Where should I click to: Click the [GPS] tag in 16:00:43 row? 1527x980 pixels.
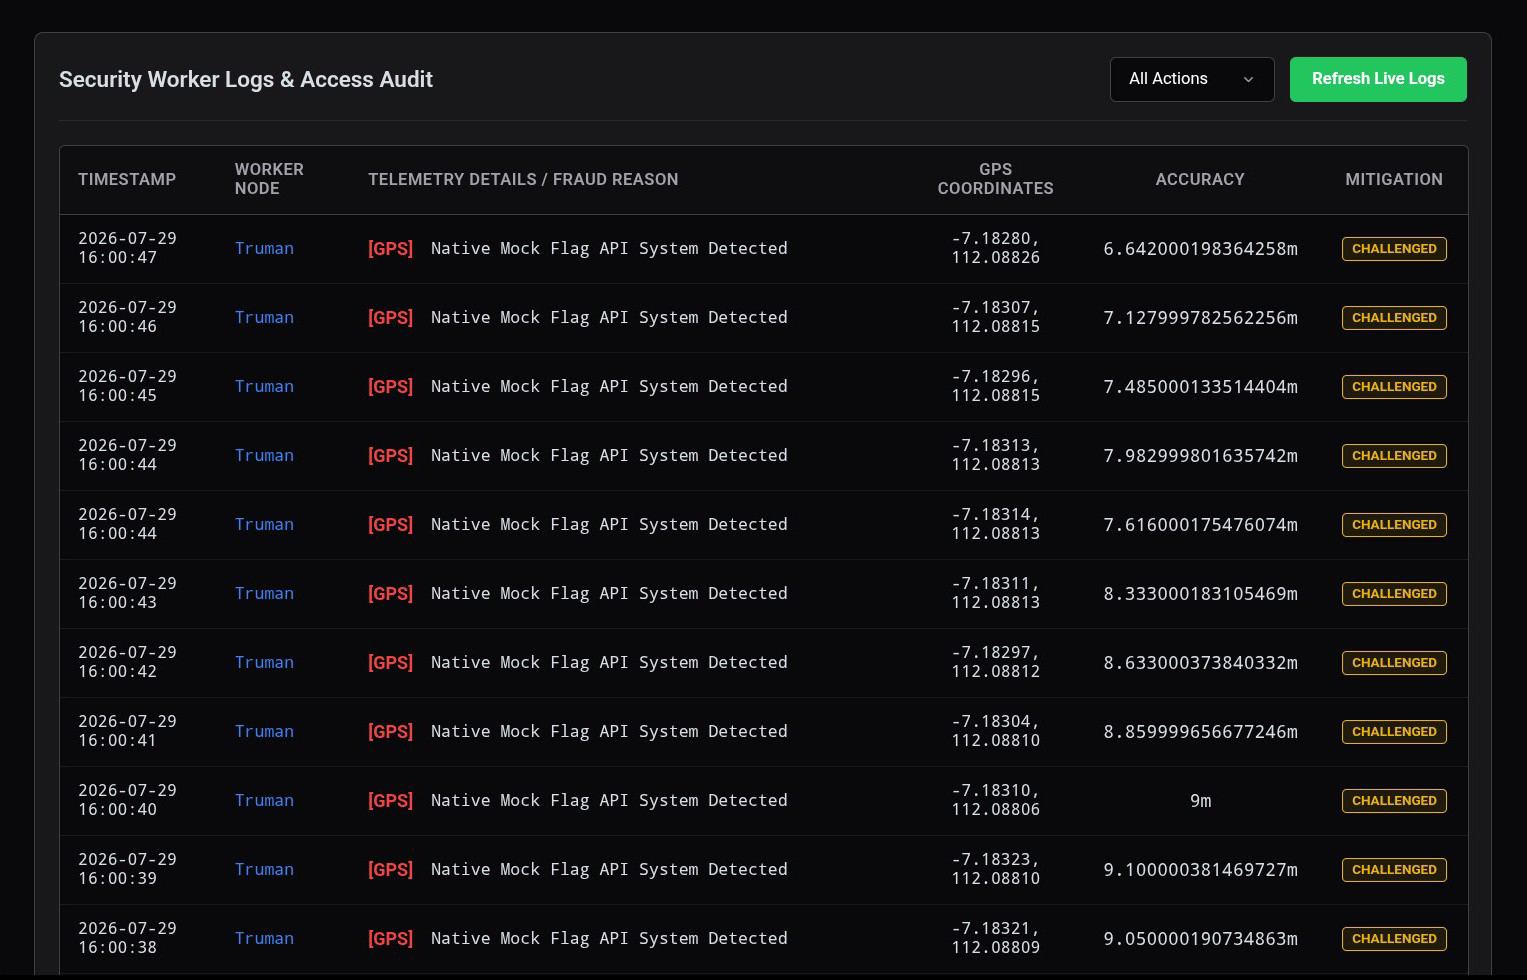(x=390, y=593)
